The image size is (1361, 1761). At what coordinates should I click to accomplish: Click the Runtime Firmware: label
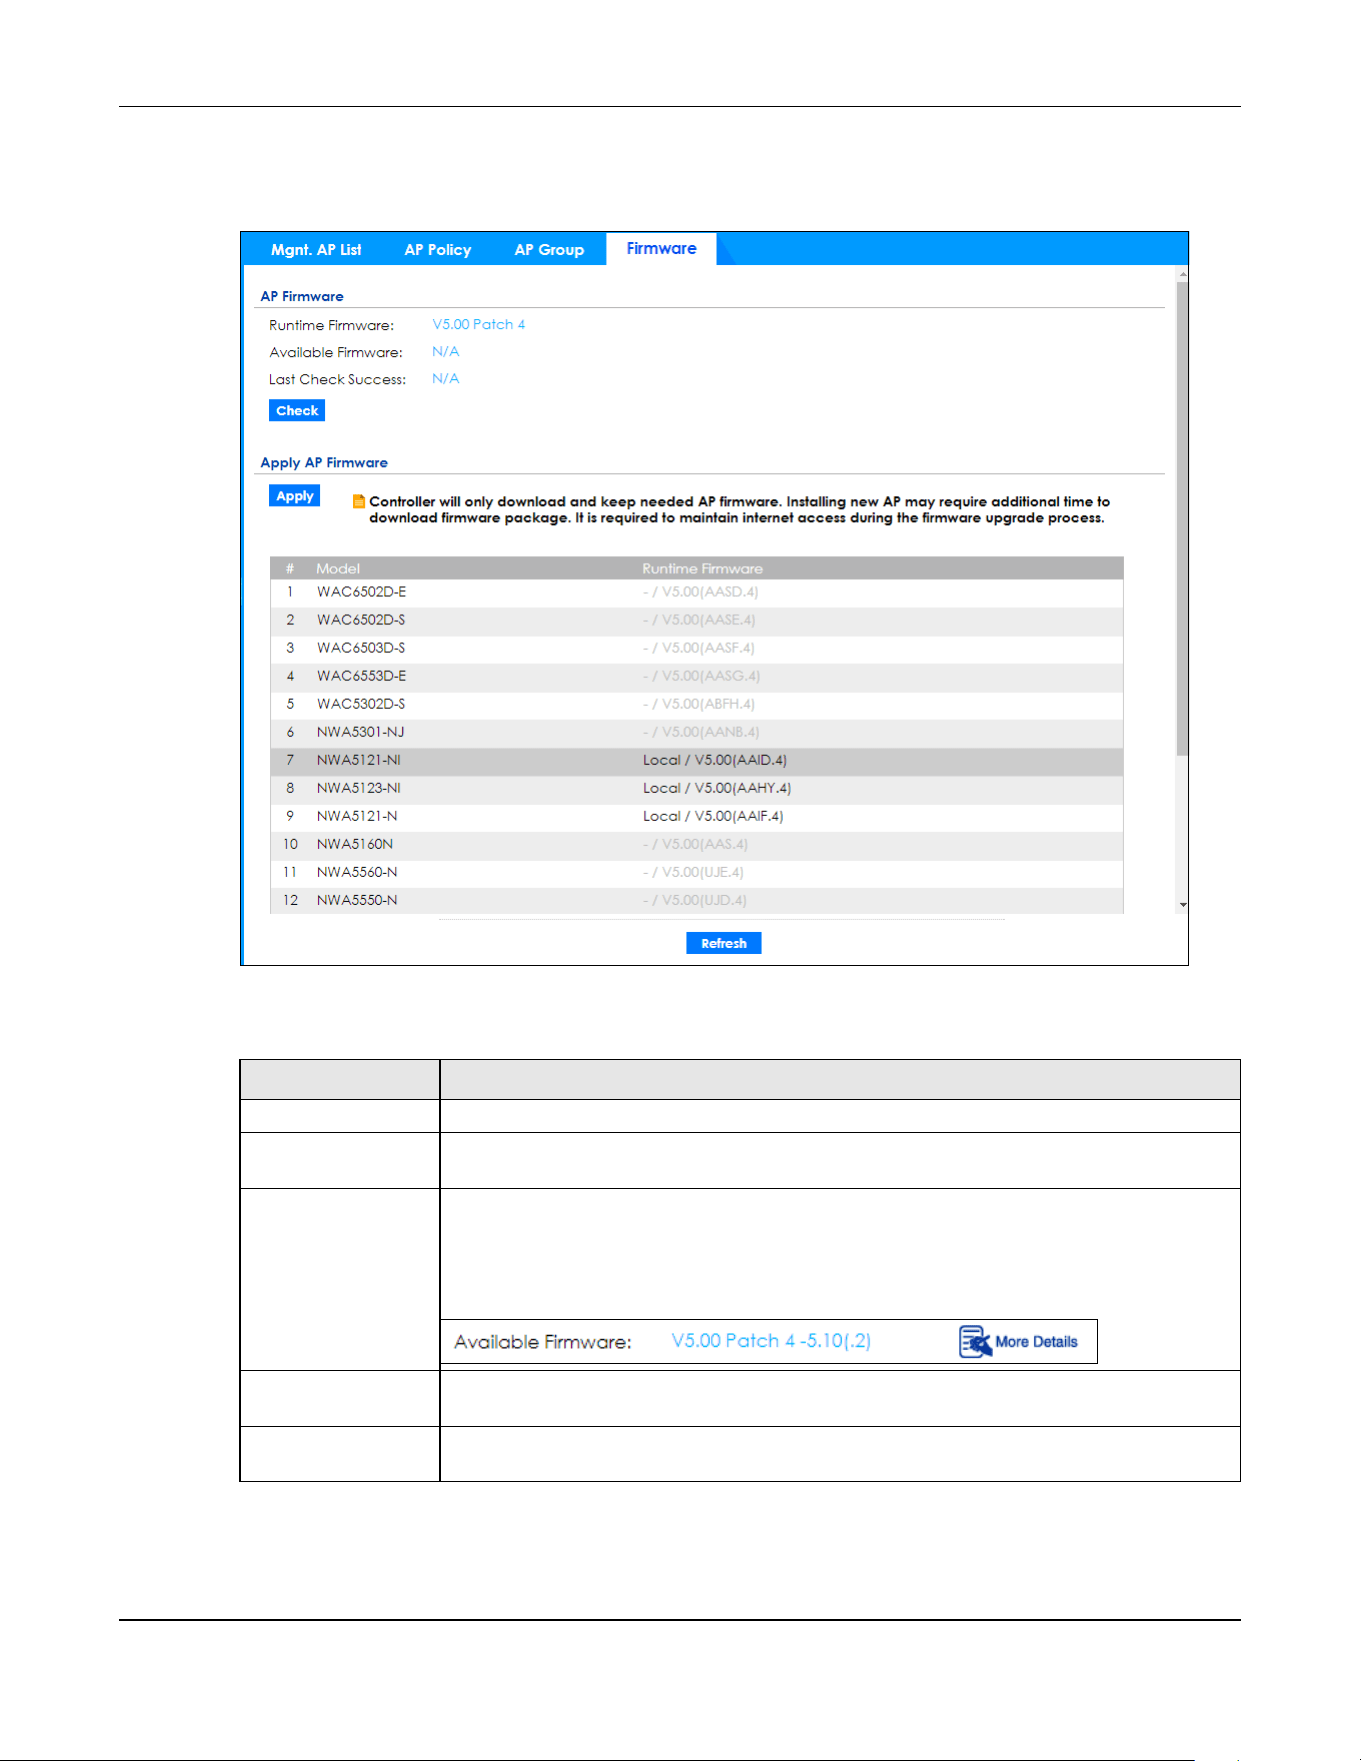click(331, 325)
